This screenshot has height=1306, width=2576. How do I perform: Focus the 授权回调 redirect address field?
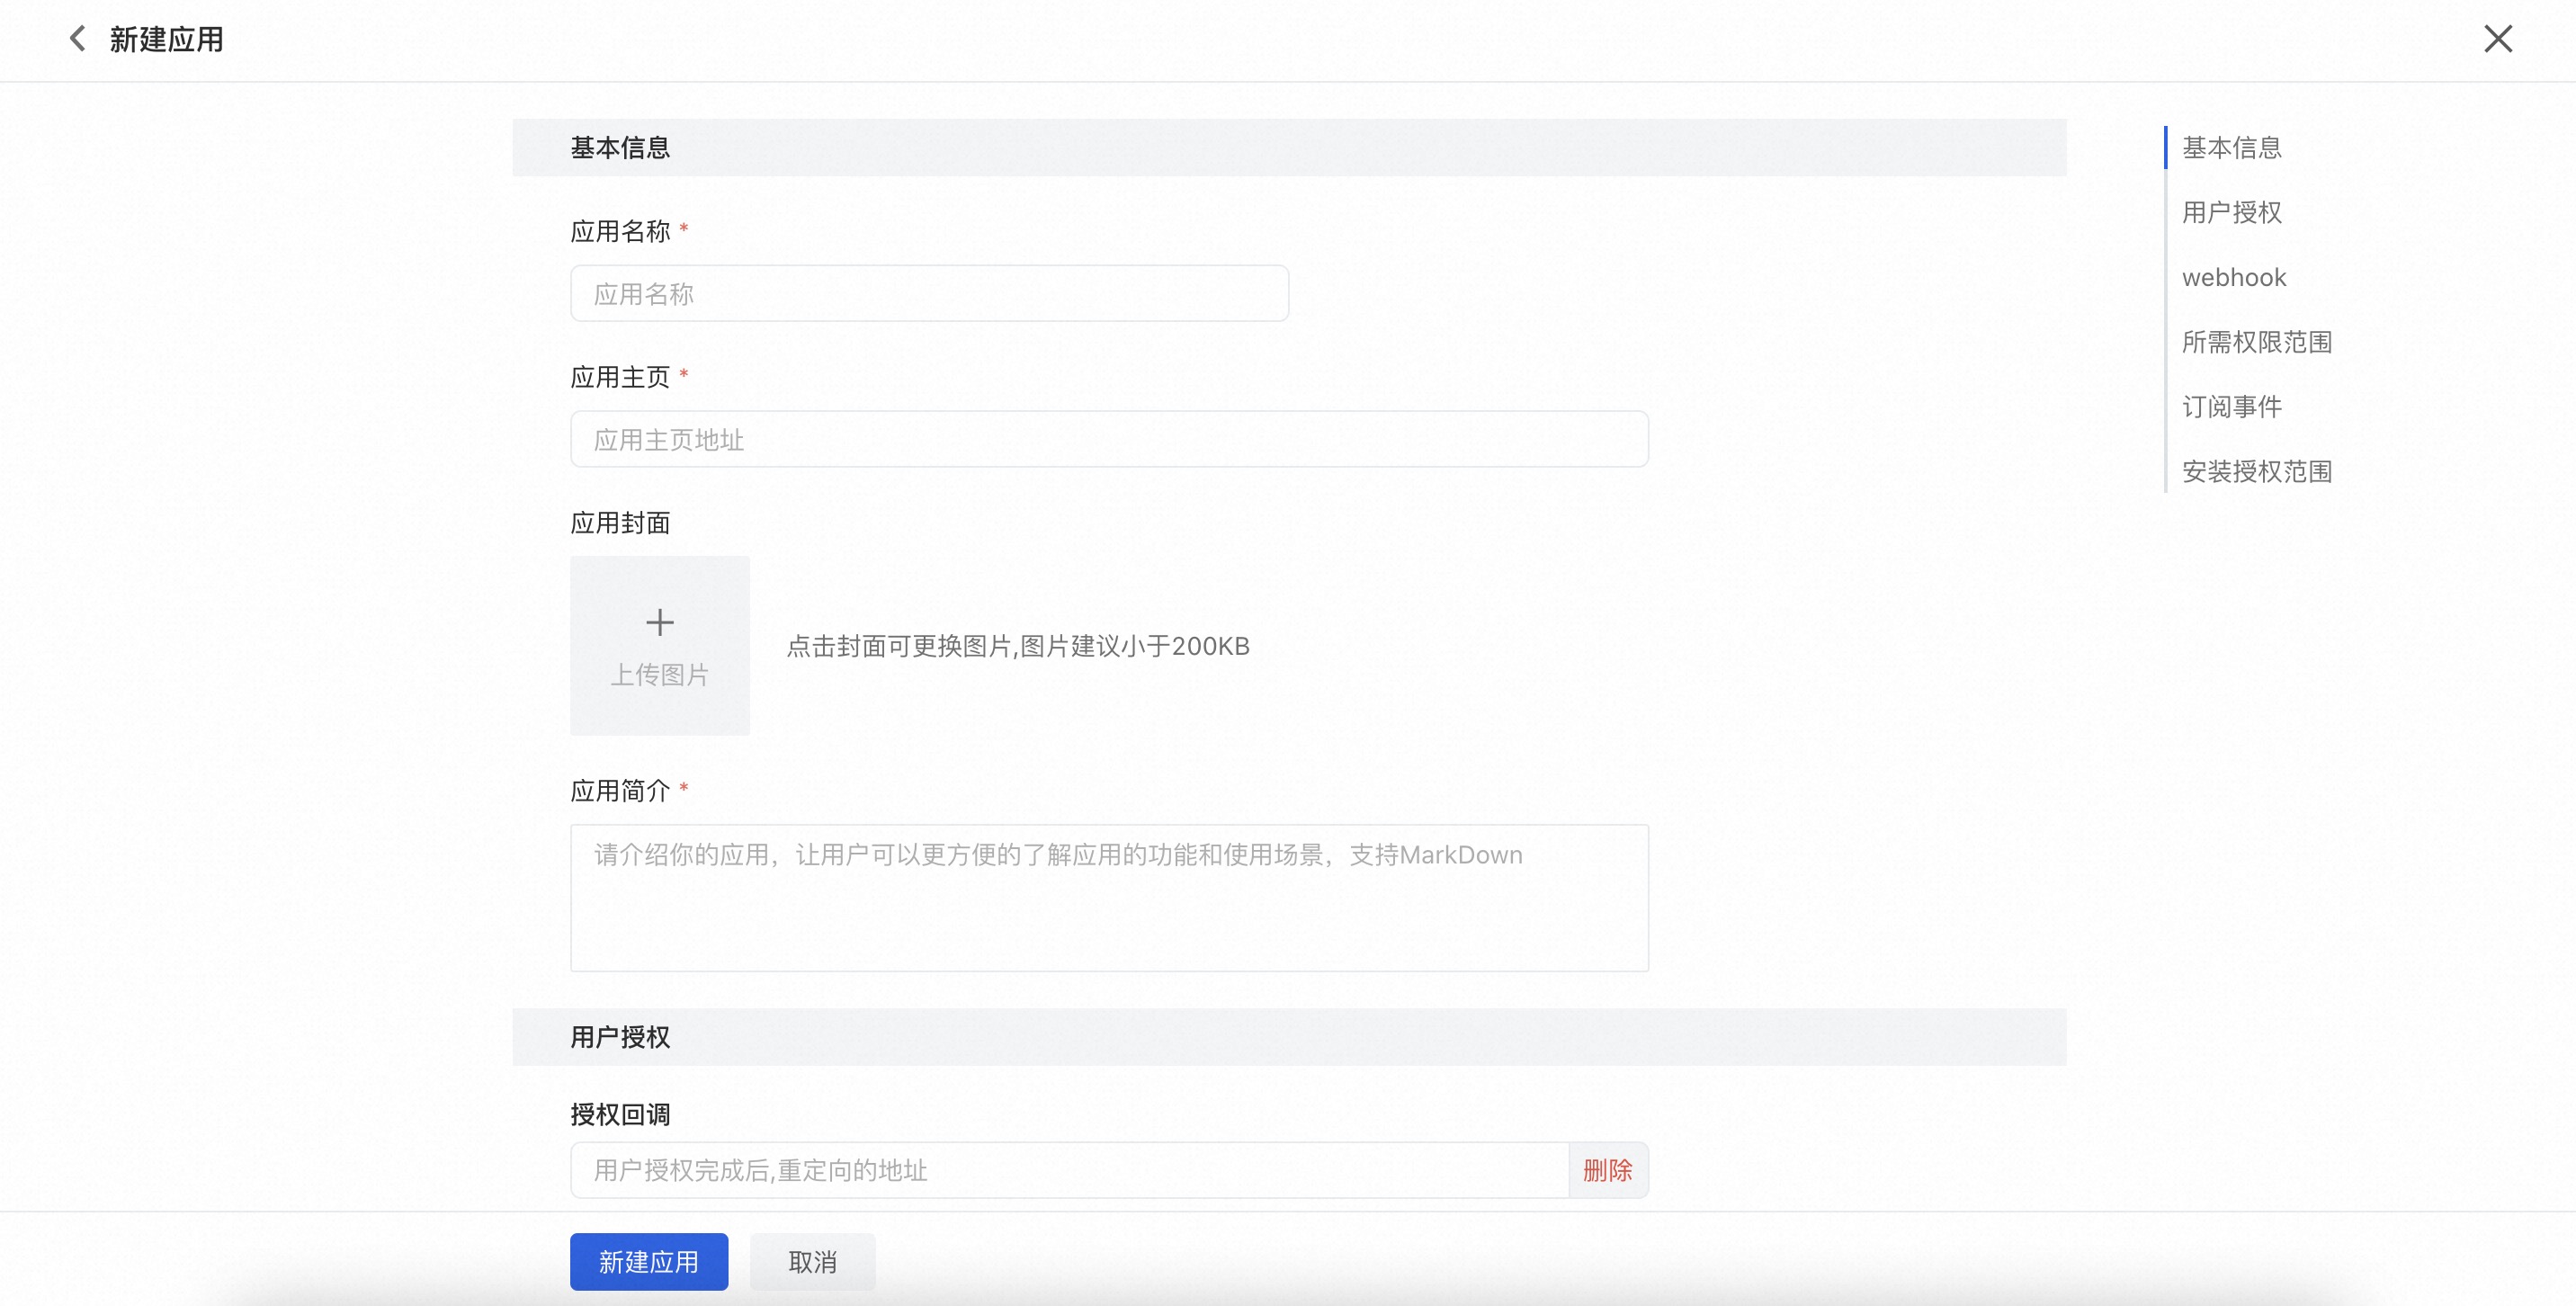1069,1170
